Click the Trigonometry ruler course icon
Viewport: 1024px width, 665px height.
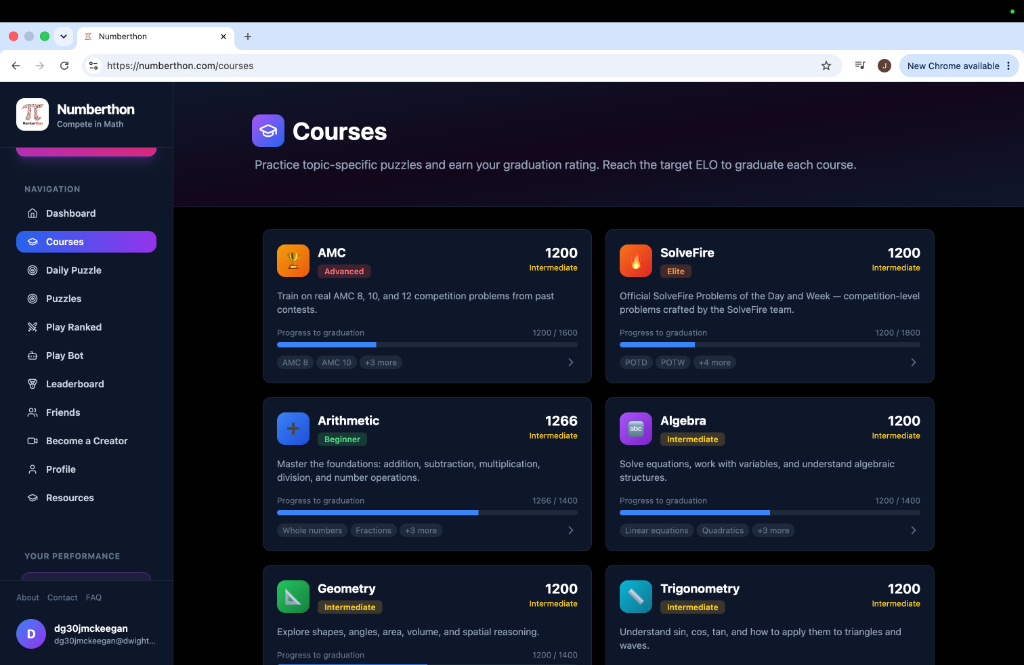tap(635, 596)
